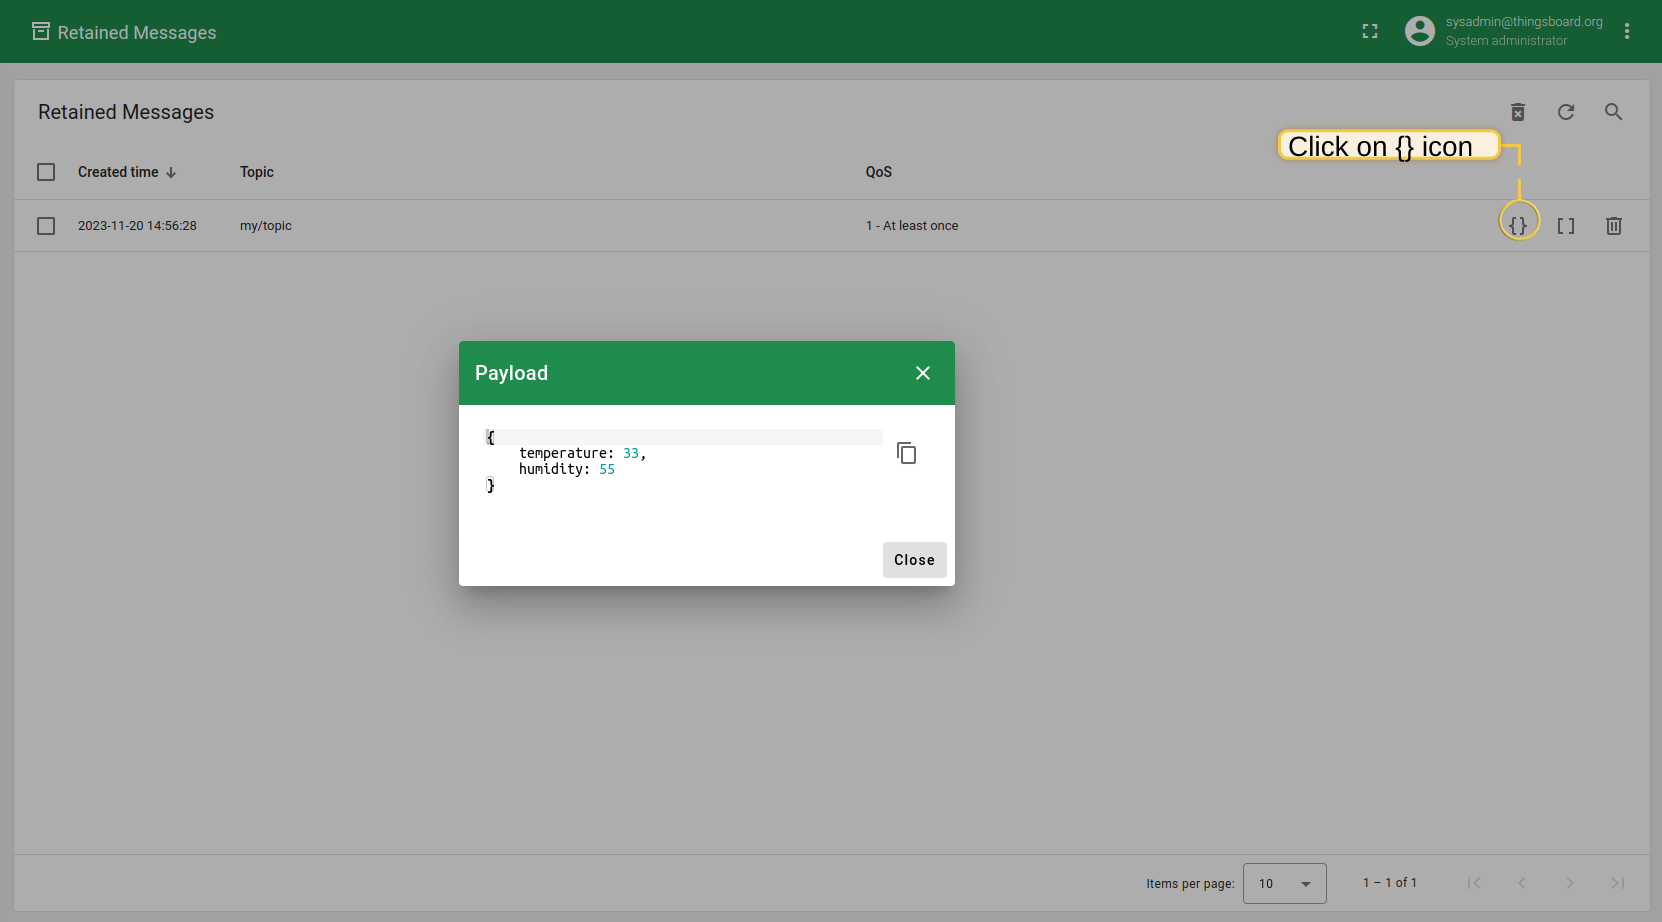Check the my/topic row checkbox

(x=46, y=226)
